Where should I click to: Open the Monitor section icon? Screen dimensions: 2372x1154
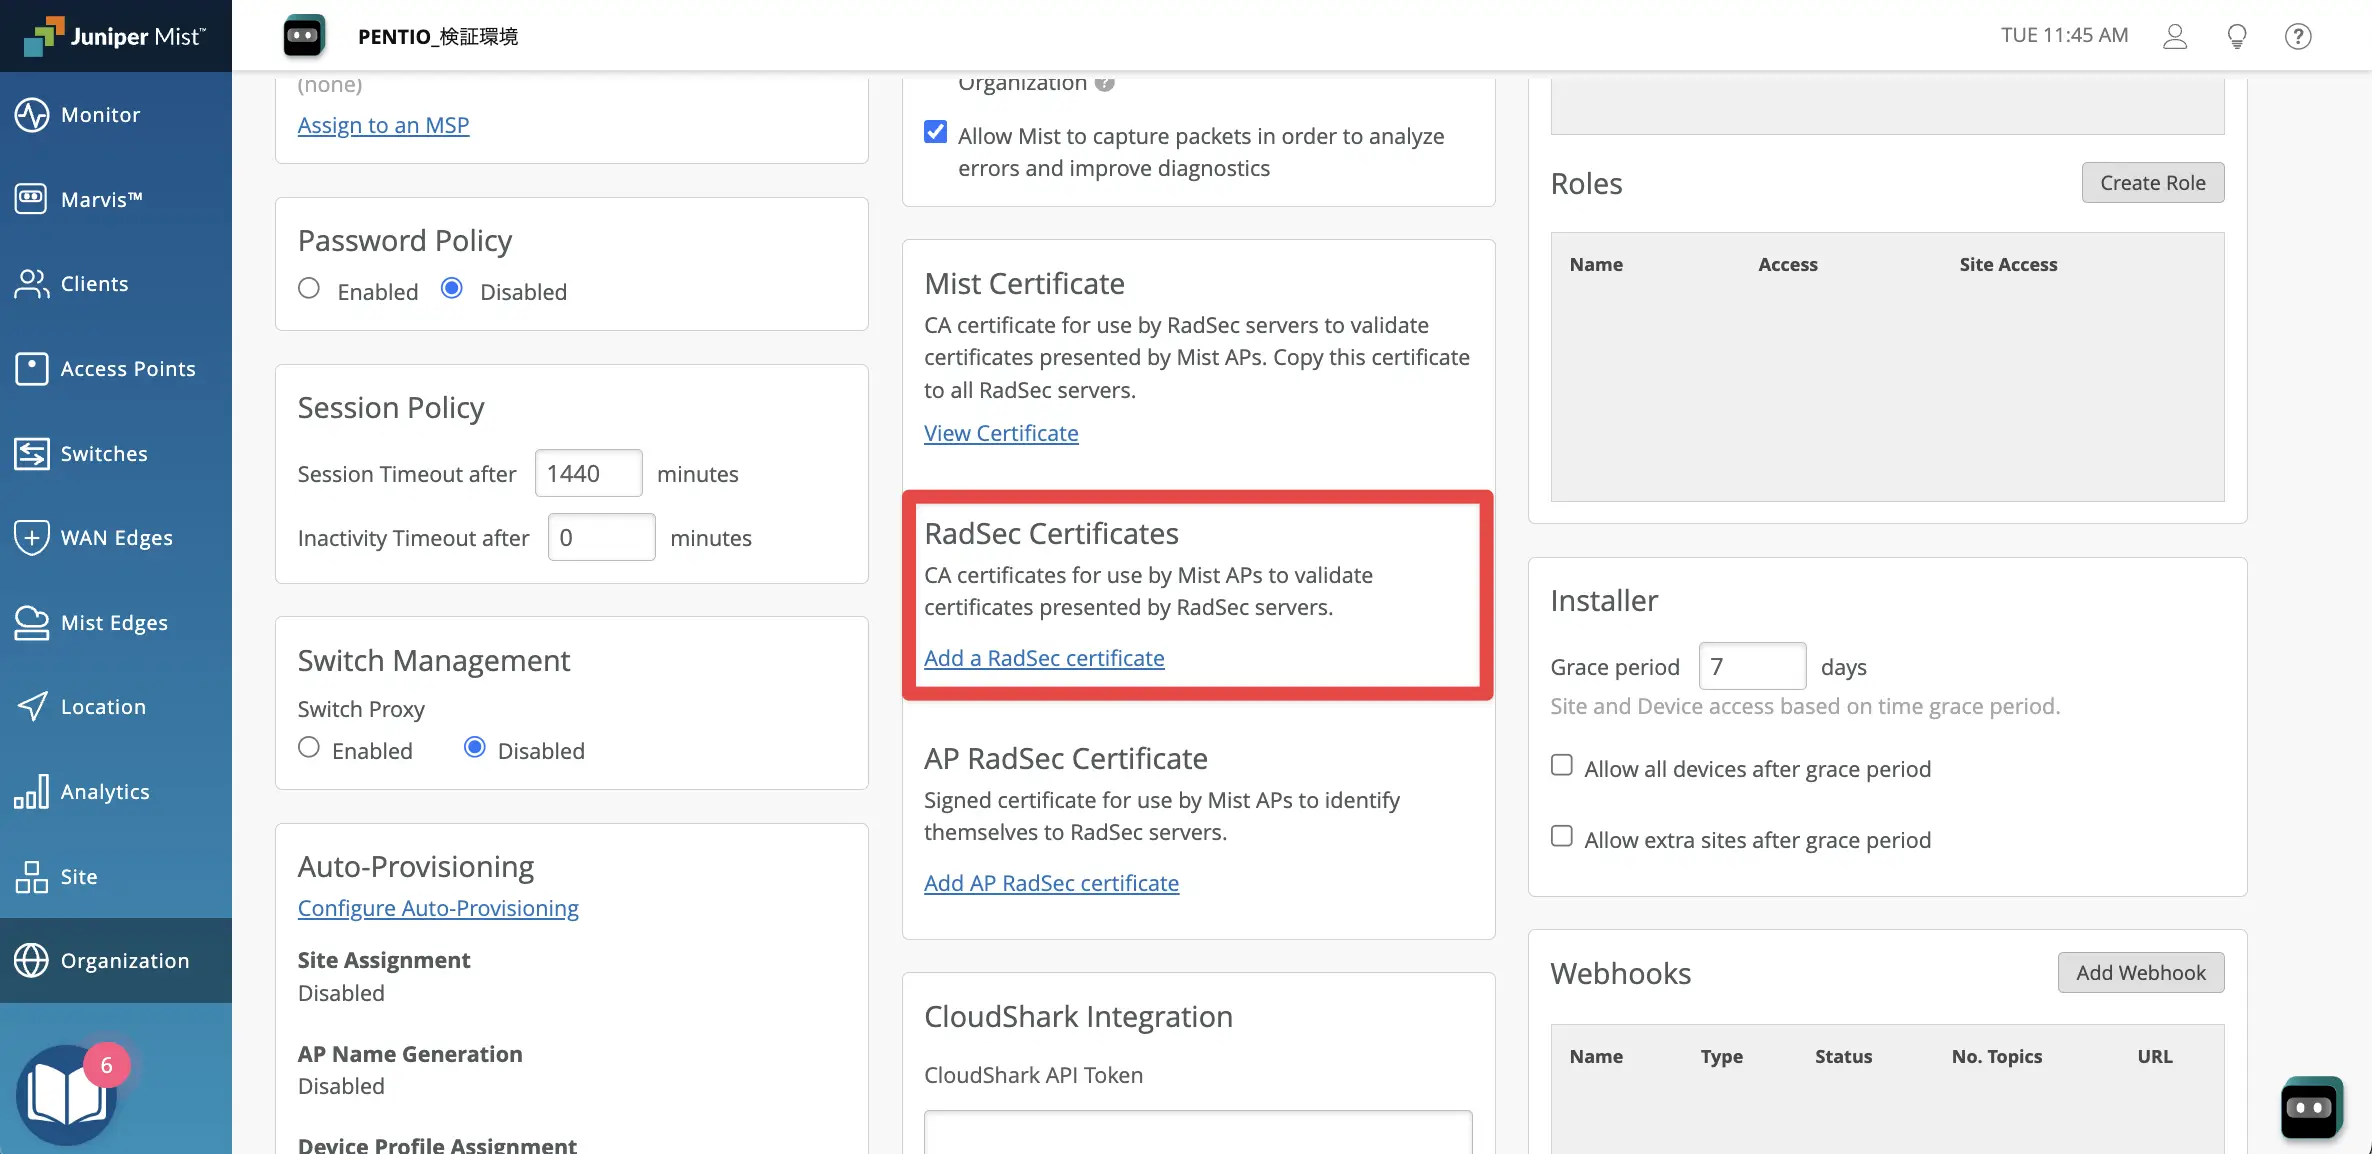(31, 115)
